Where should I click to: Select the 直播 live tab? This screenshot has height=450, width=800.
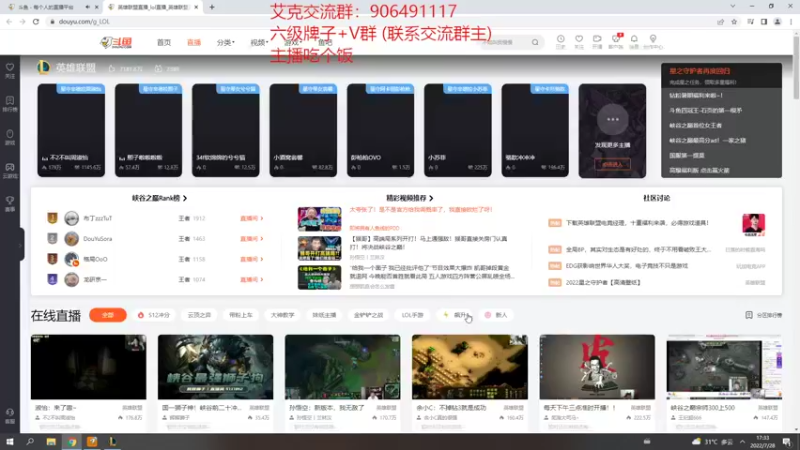tap(194, 42)
